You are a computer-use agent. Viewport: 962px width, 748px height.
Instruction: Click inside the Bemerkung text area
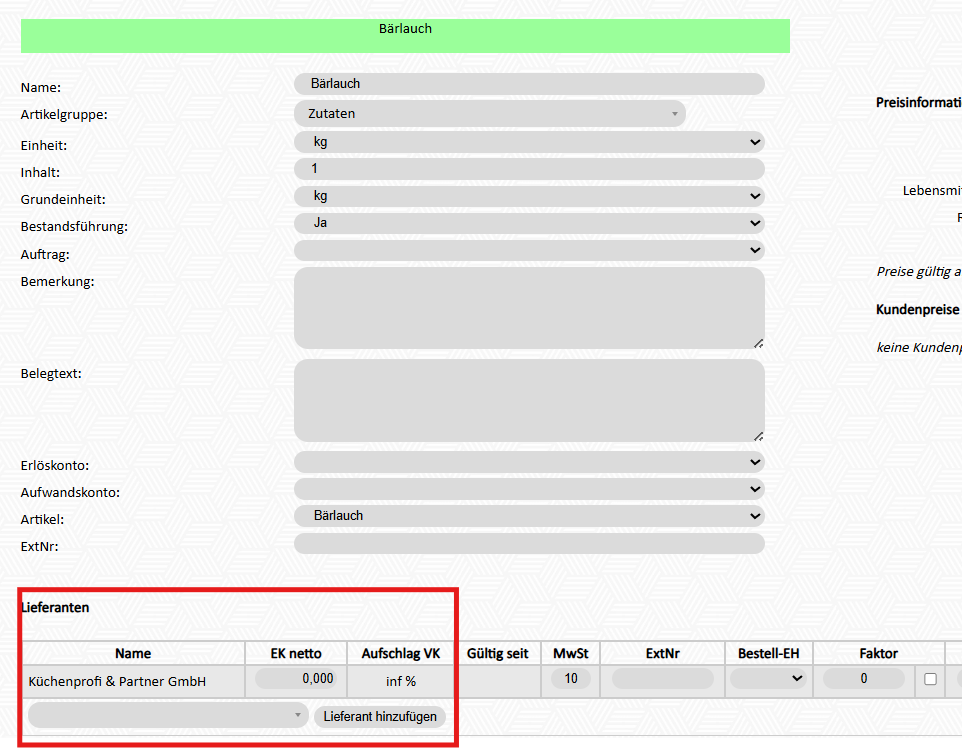(x=529, y=308)
